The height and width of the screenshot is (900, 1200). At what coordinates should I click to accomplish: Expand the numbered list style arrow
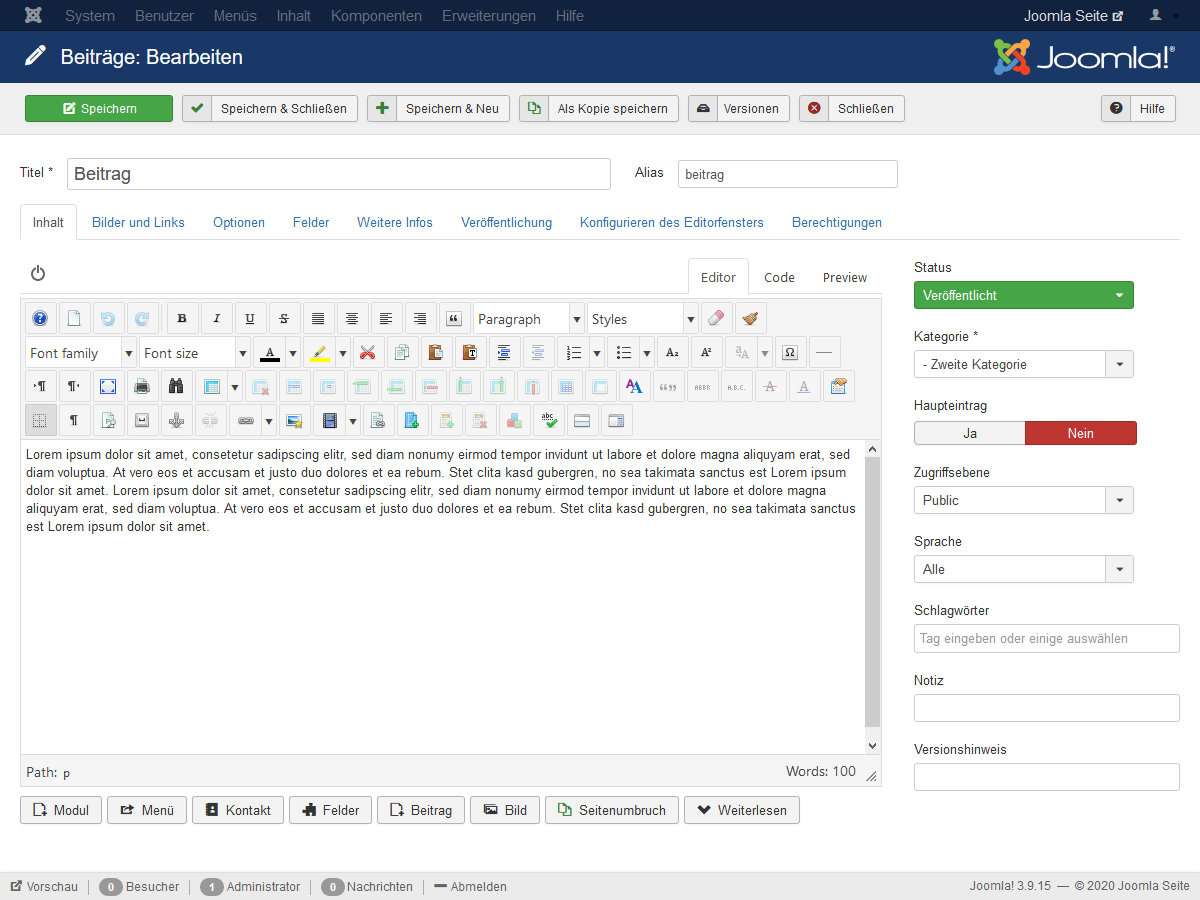(x=597, y=353)
